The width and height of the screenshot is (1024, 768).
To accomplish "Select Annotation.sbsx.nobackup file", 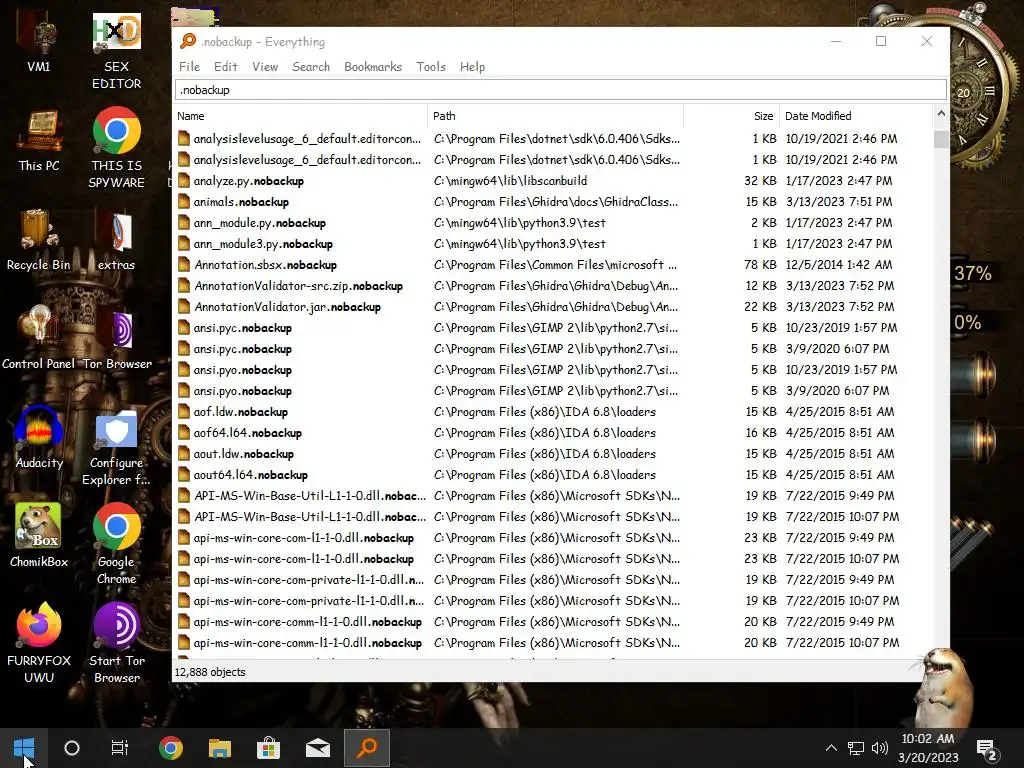I will tap(553, 264).
